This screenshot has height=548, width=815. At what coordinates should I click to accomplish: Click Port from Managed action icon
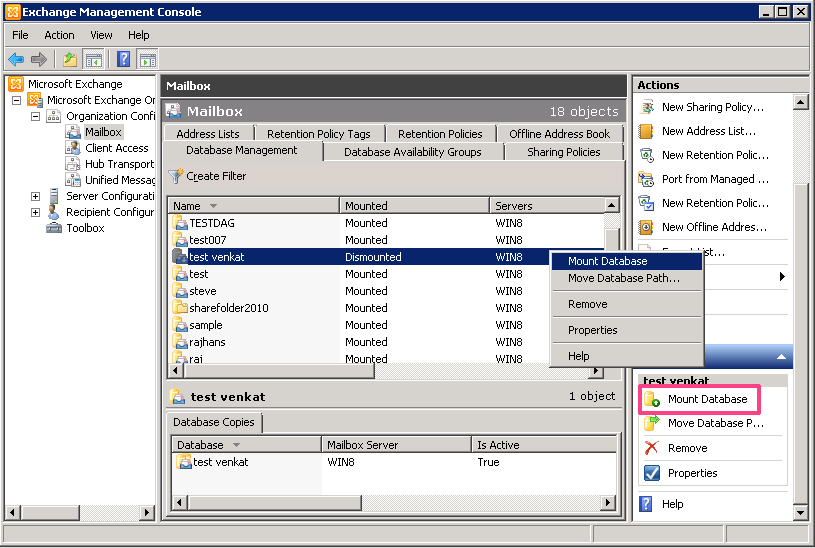click(646, 179)
